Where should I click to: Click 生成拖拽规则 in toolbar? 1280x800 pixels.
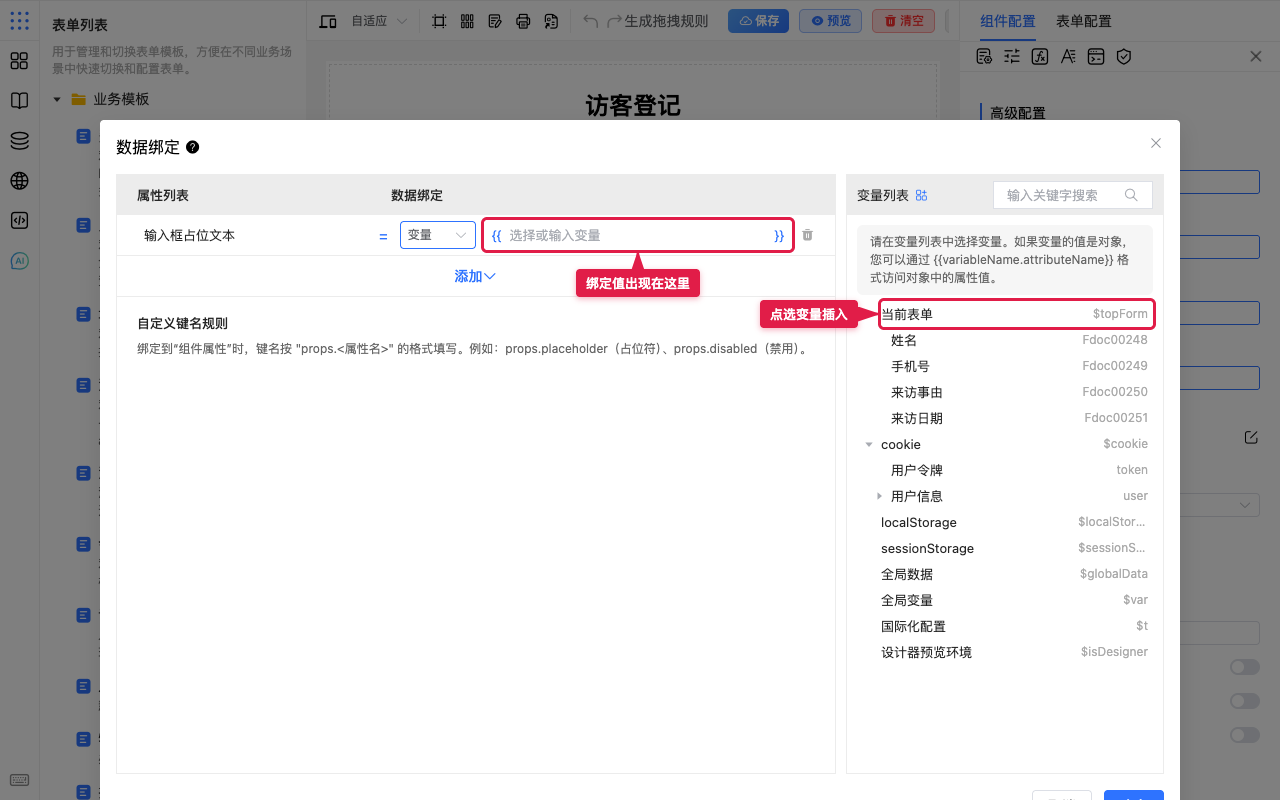(666, 21)
